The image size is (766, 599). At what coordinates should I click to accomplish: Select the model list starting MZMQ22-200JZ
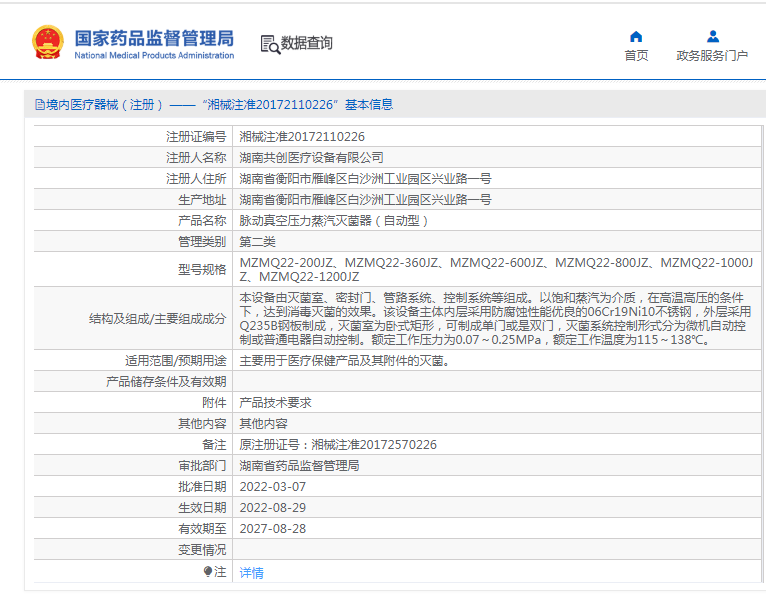496,270
